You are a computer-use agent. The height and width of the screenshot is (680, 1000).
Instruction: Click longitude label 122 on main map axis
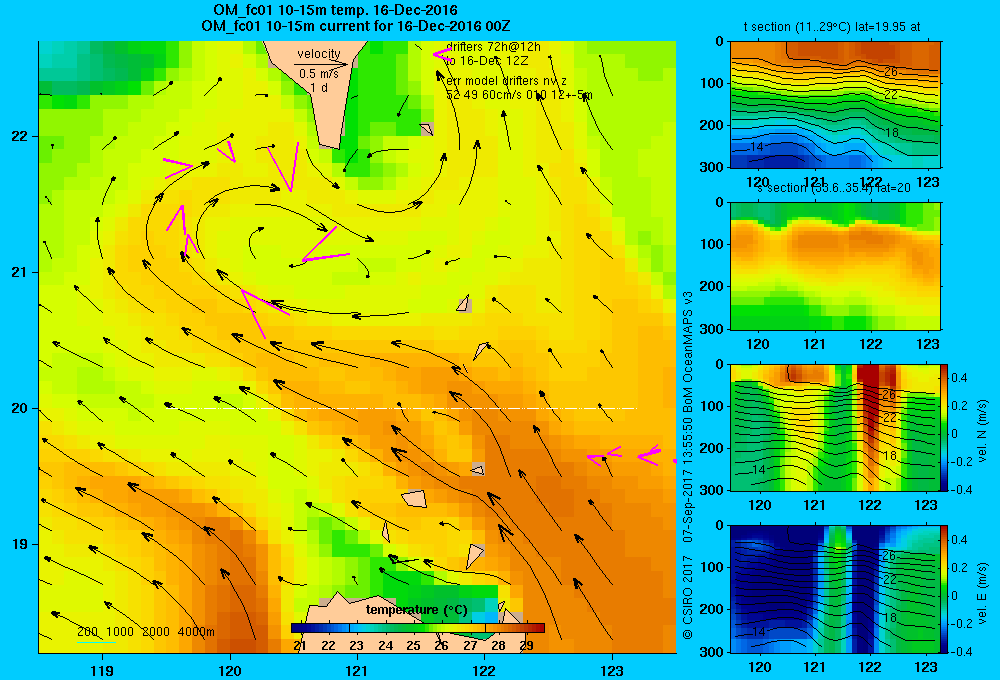coord(485,670)
